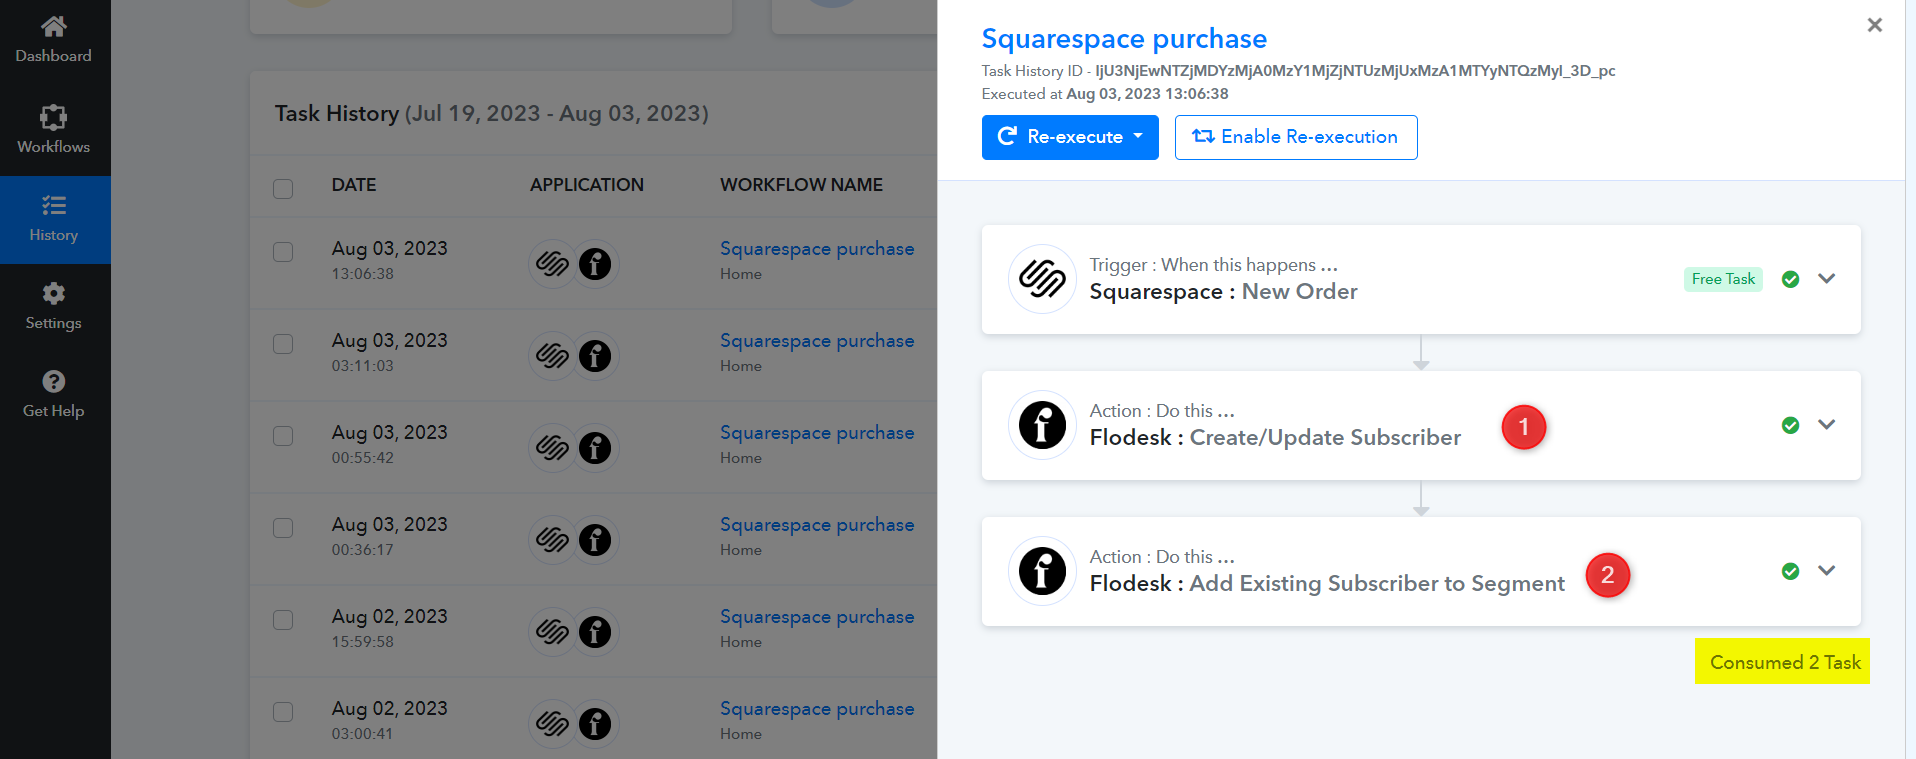Image resolution: width=1916 pixels, height=759 pixels.
Task: Check the Aug 03, 2023 03:11:03 row
Action: tap(283, 344)
